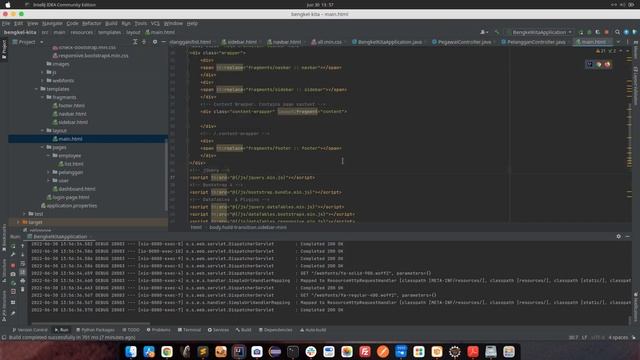
Task: Open the Terminal tool window button
Action: coord(189,330)
